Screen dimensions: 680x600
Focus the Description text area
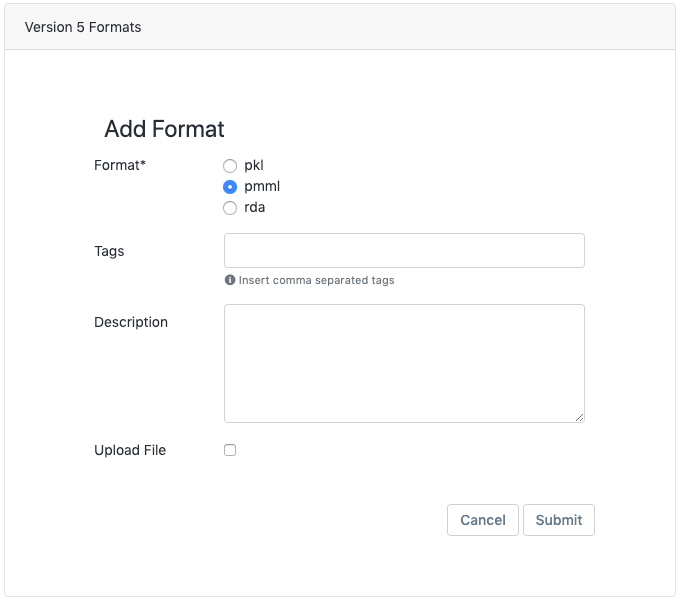coord(404,363)
